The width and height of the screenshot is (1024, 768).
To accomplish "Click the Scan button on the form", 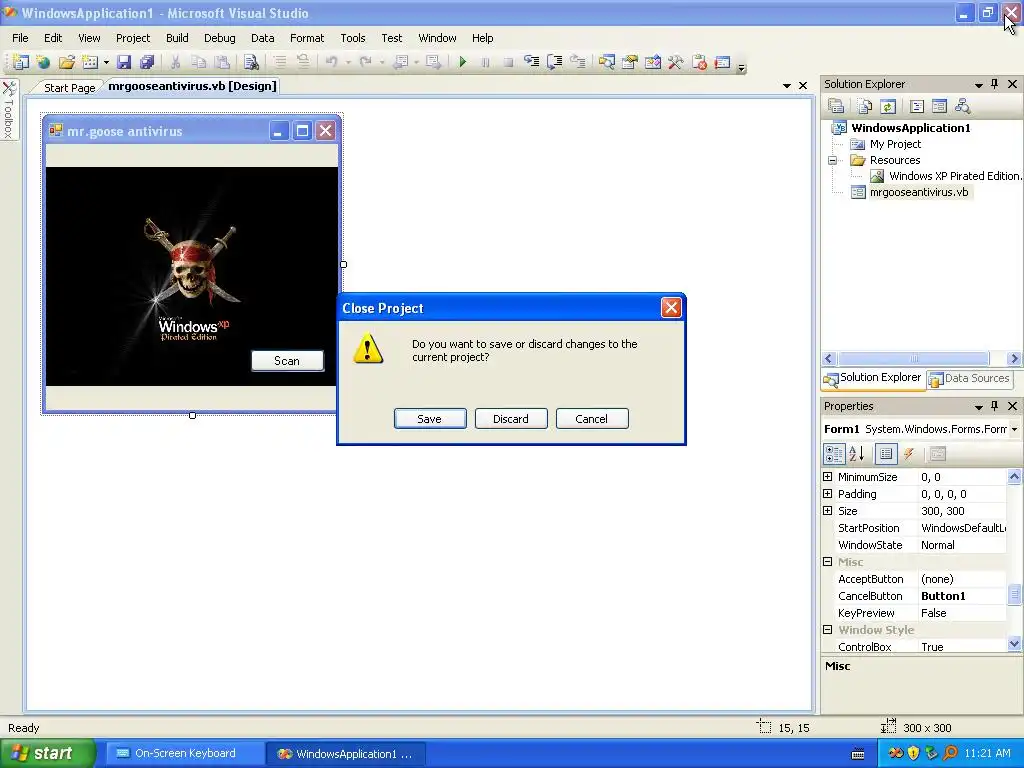I will pyautogui.click(x=287, y=360).
